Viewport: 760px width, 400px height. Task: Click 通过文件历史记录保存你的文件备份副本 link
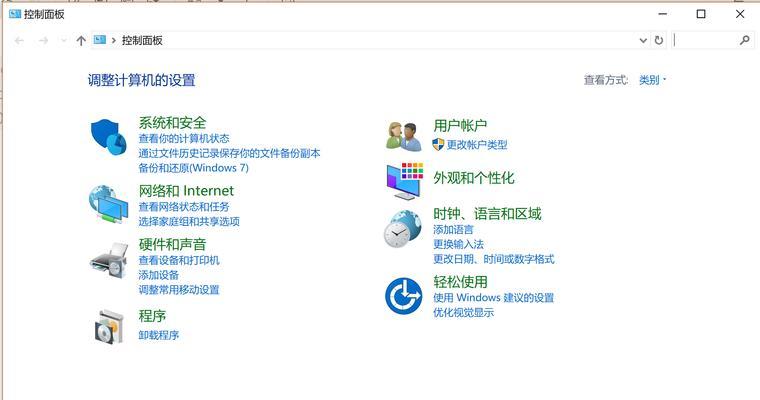[x=229, y=153]
